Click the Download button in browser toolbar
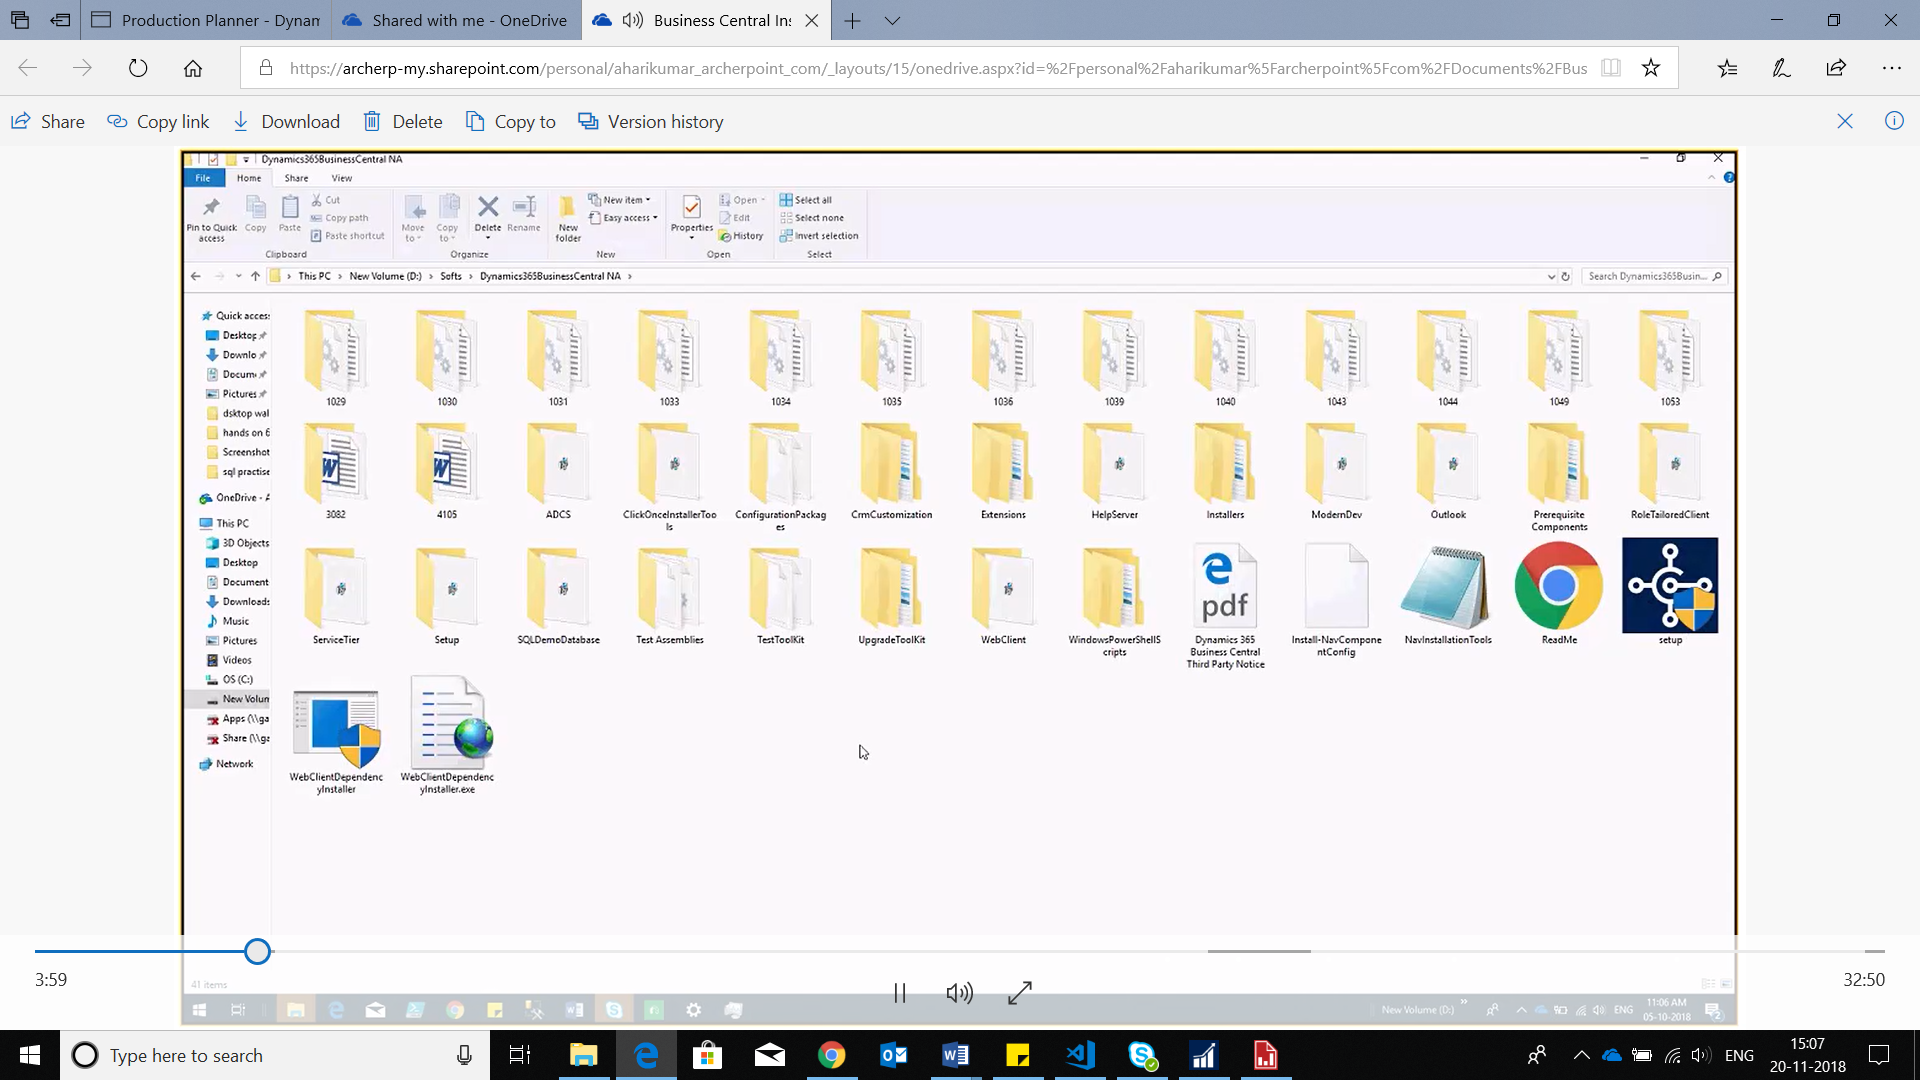The image size is (1920, 1080). click(286, 121)
